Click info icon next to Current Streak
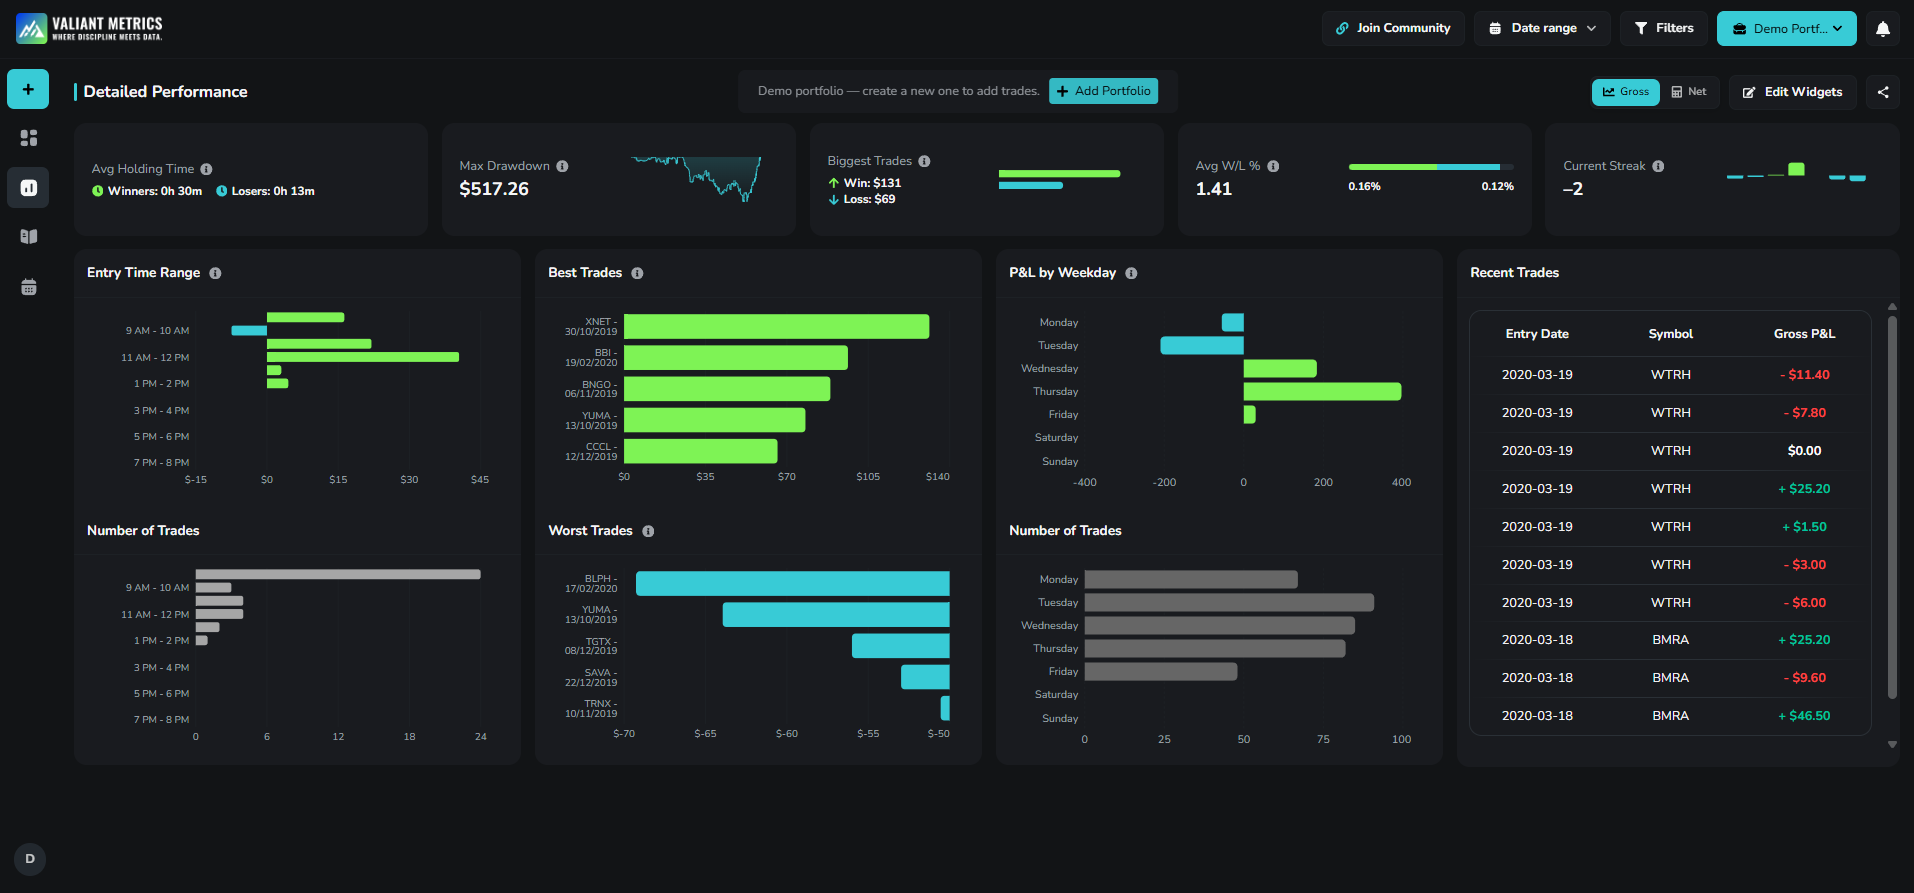Viewport: 1914px width, 893px height. click(1658, 166)
